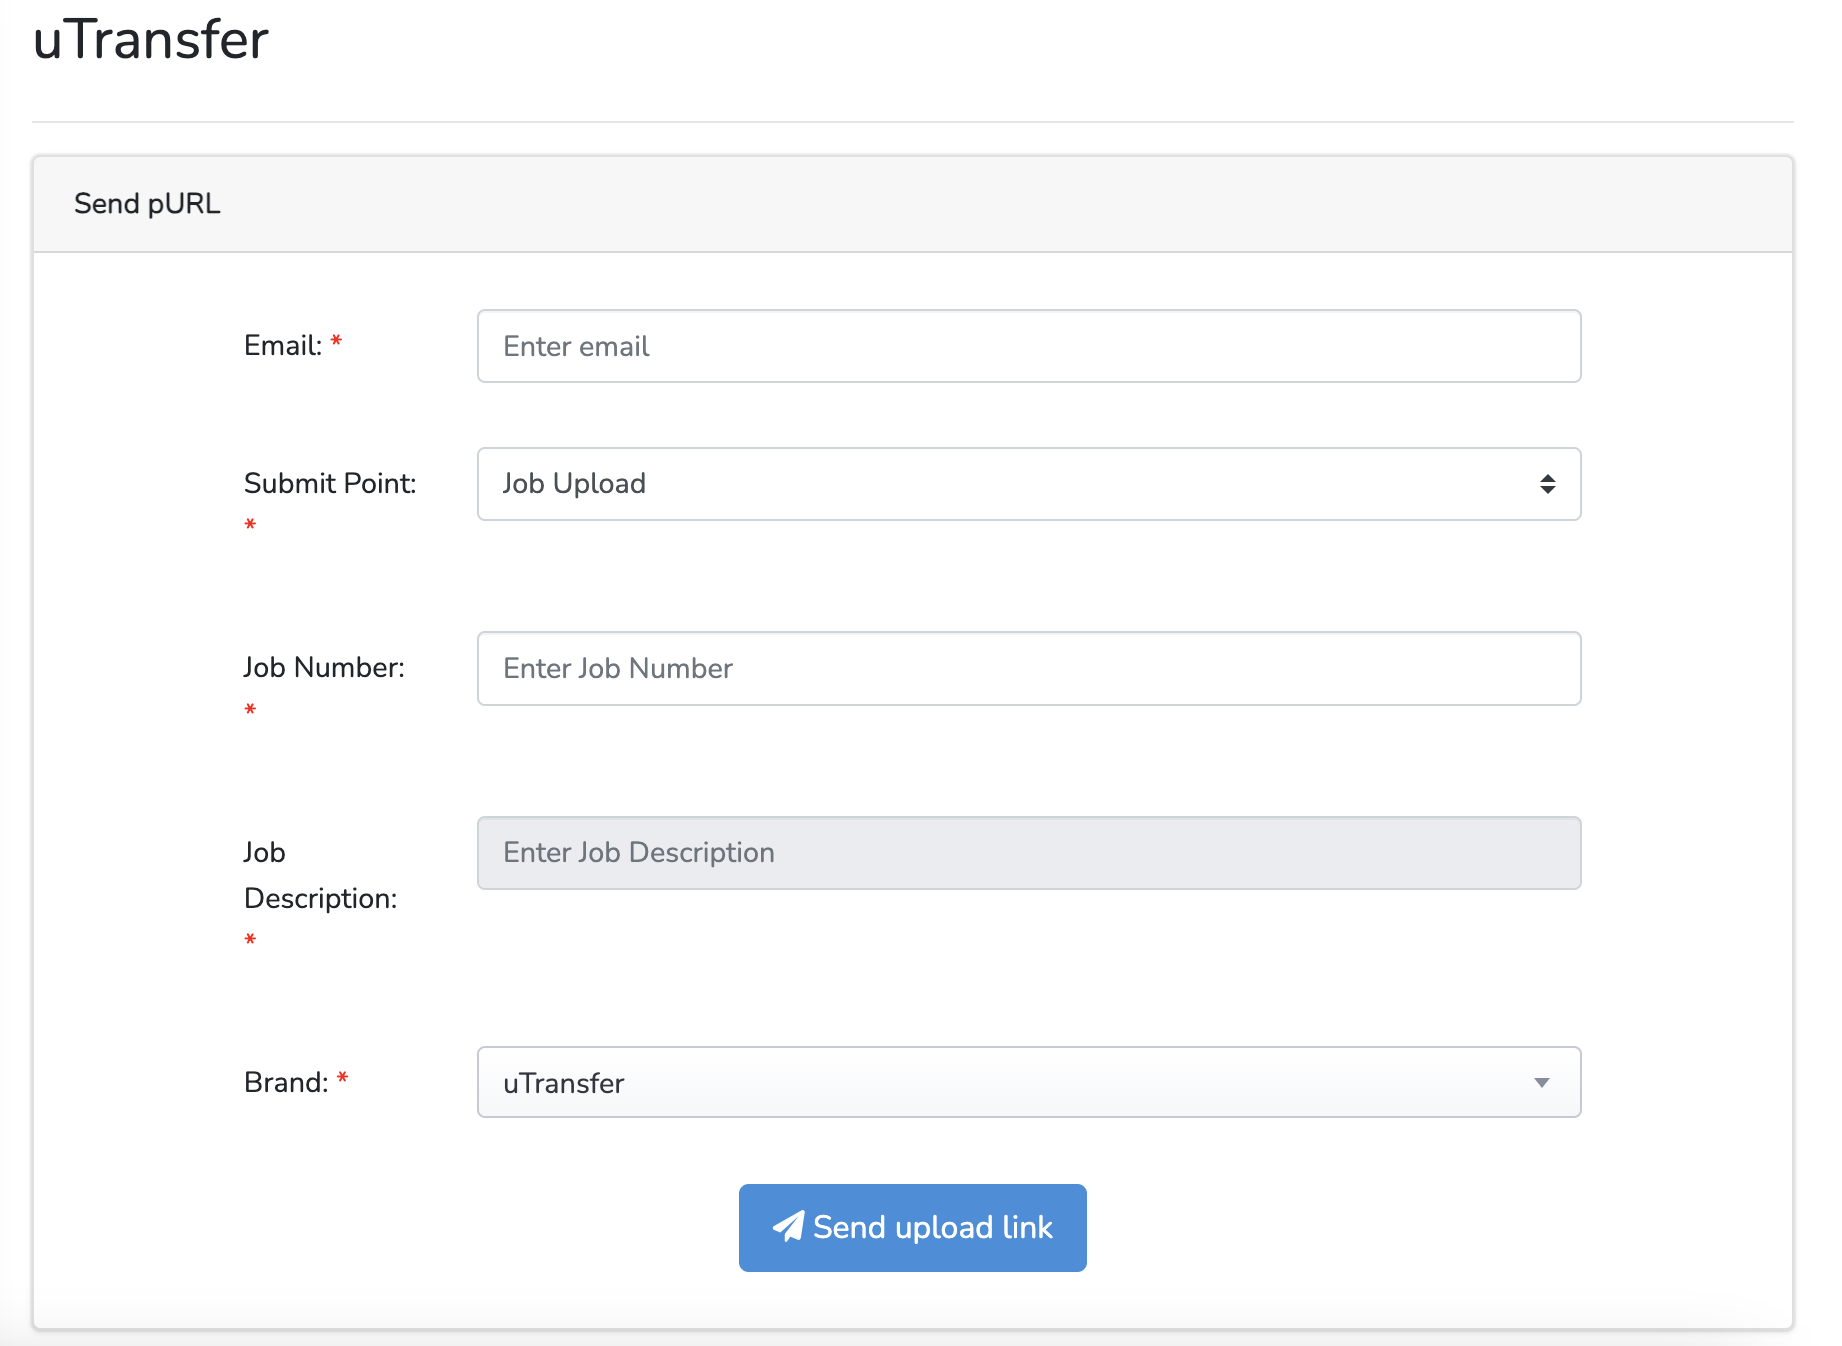1842x1346 pixels.
Task: Click the Submit Point up-down arrows icon
Action: 1547,484
